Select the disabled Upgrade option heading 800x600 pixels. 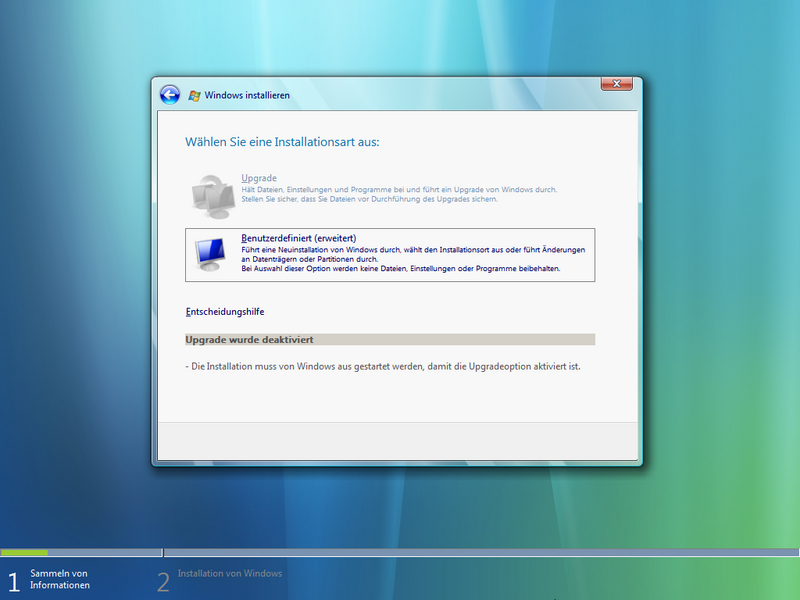tap(259, 178)
